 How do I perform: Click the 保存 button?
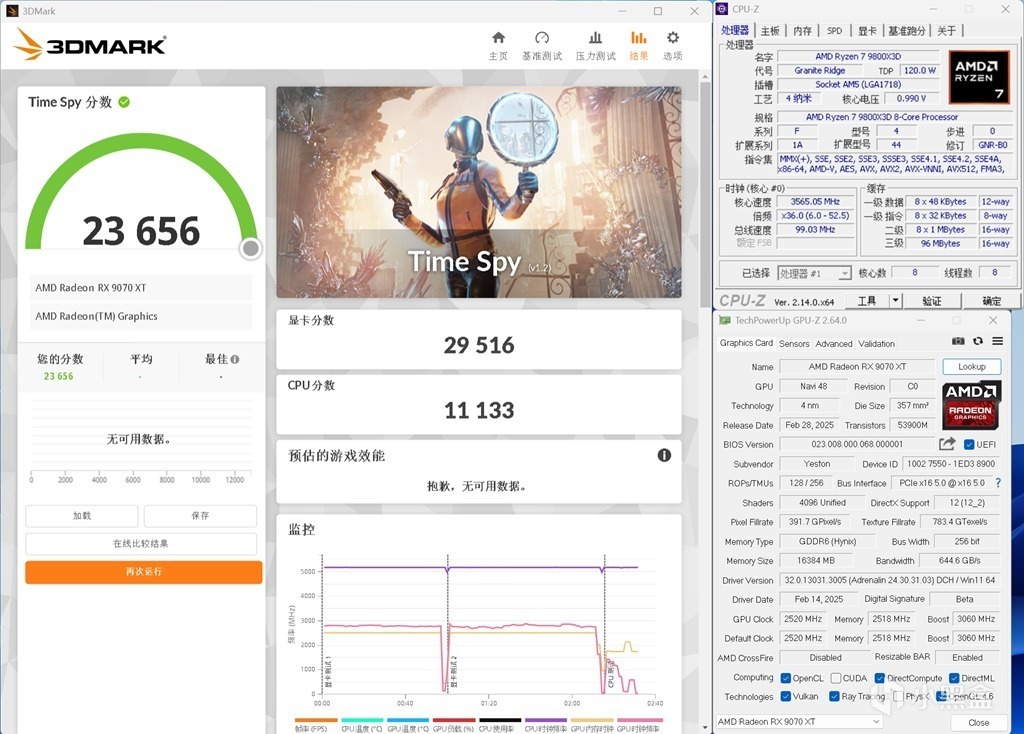(x=200, y=516)
